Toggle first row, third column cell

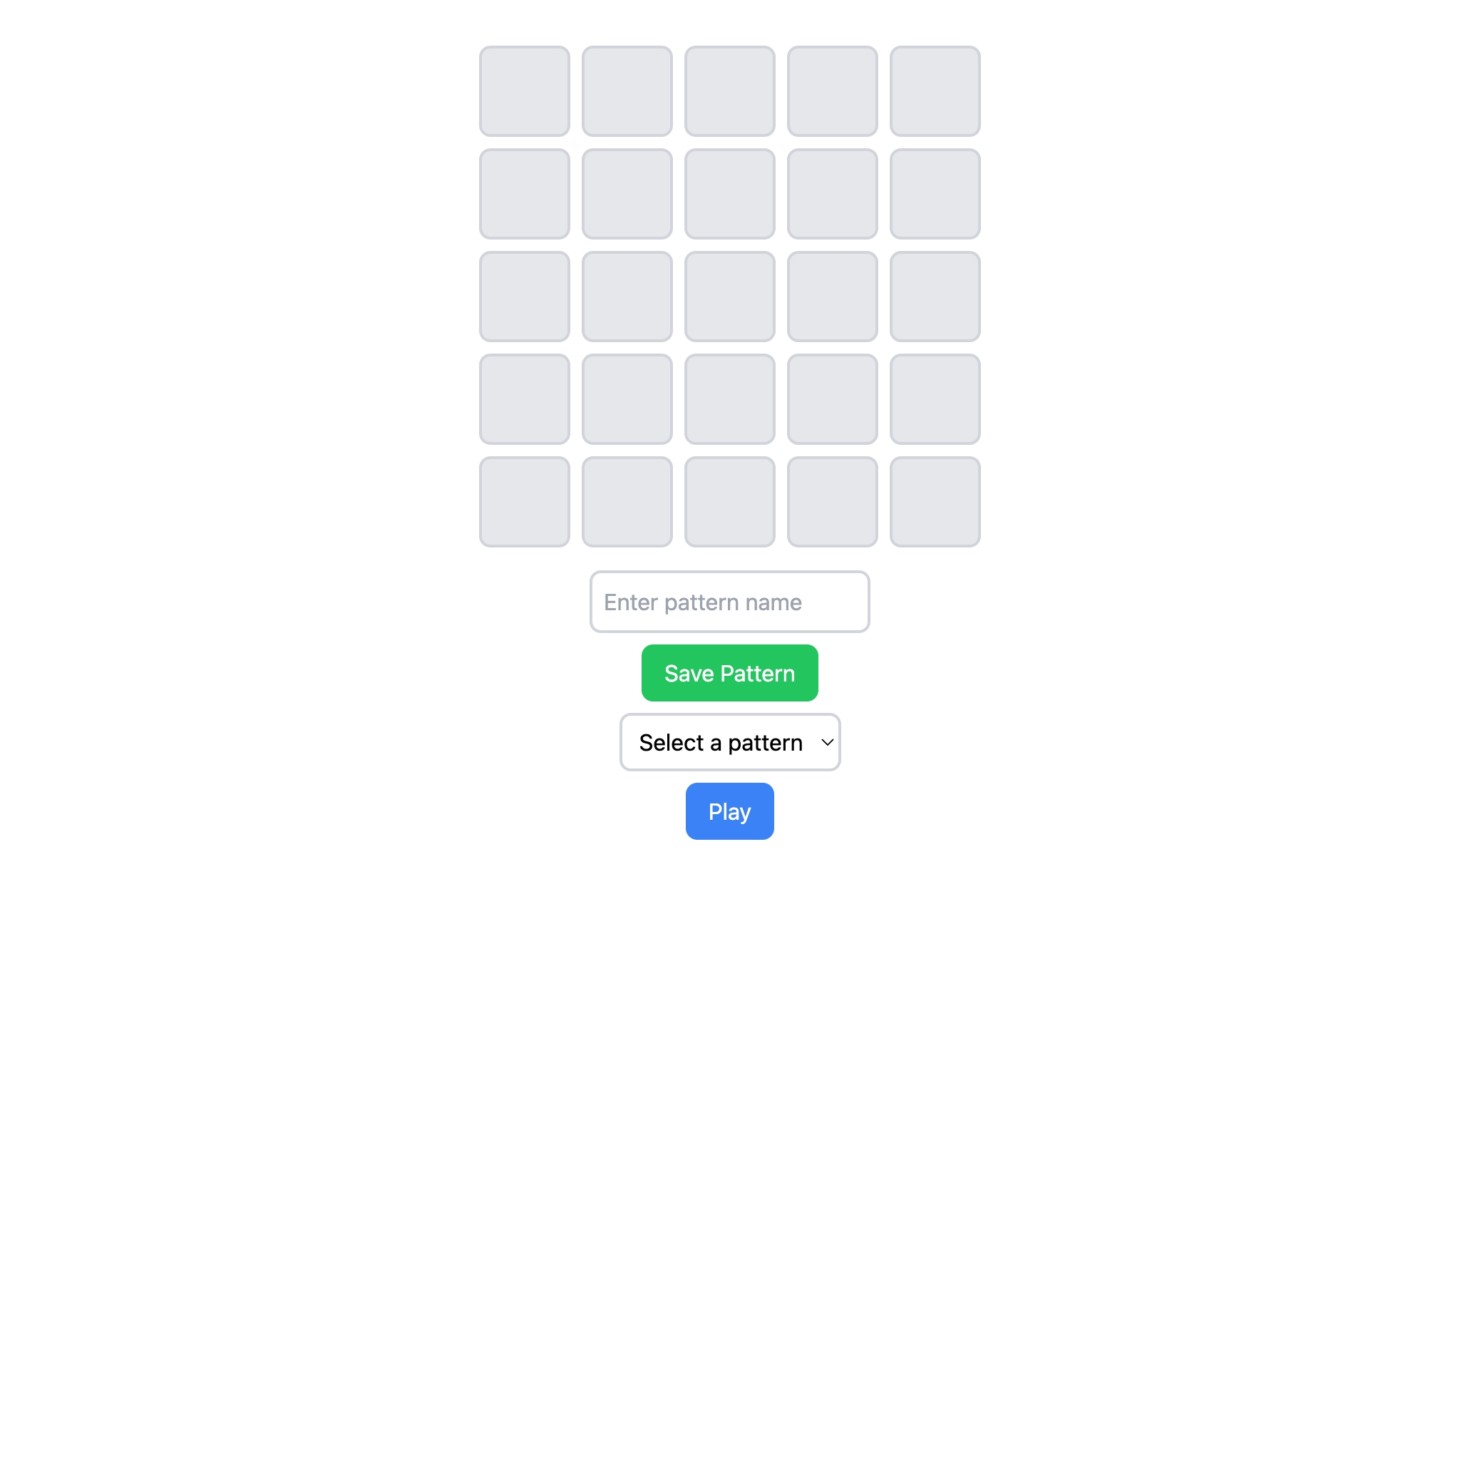730,91
